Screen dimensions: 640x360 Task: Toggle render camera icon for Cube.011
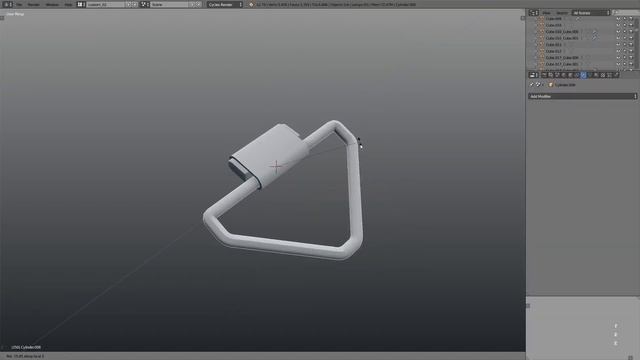click(x=631, y=44)
